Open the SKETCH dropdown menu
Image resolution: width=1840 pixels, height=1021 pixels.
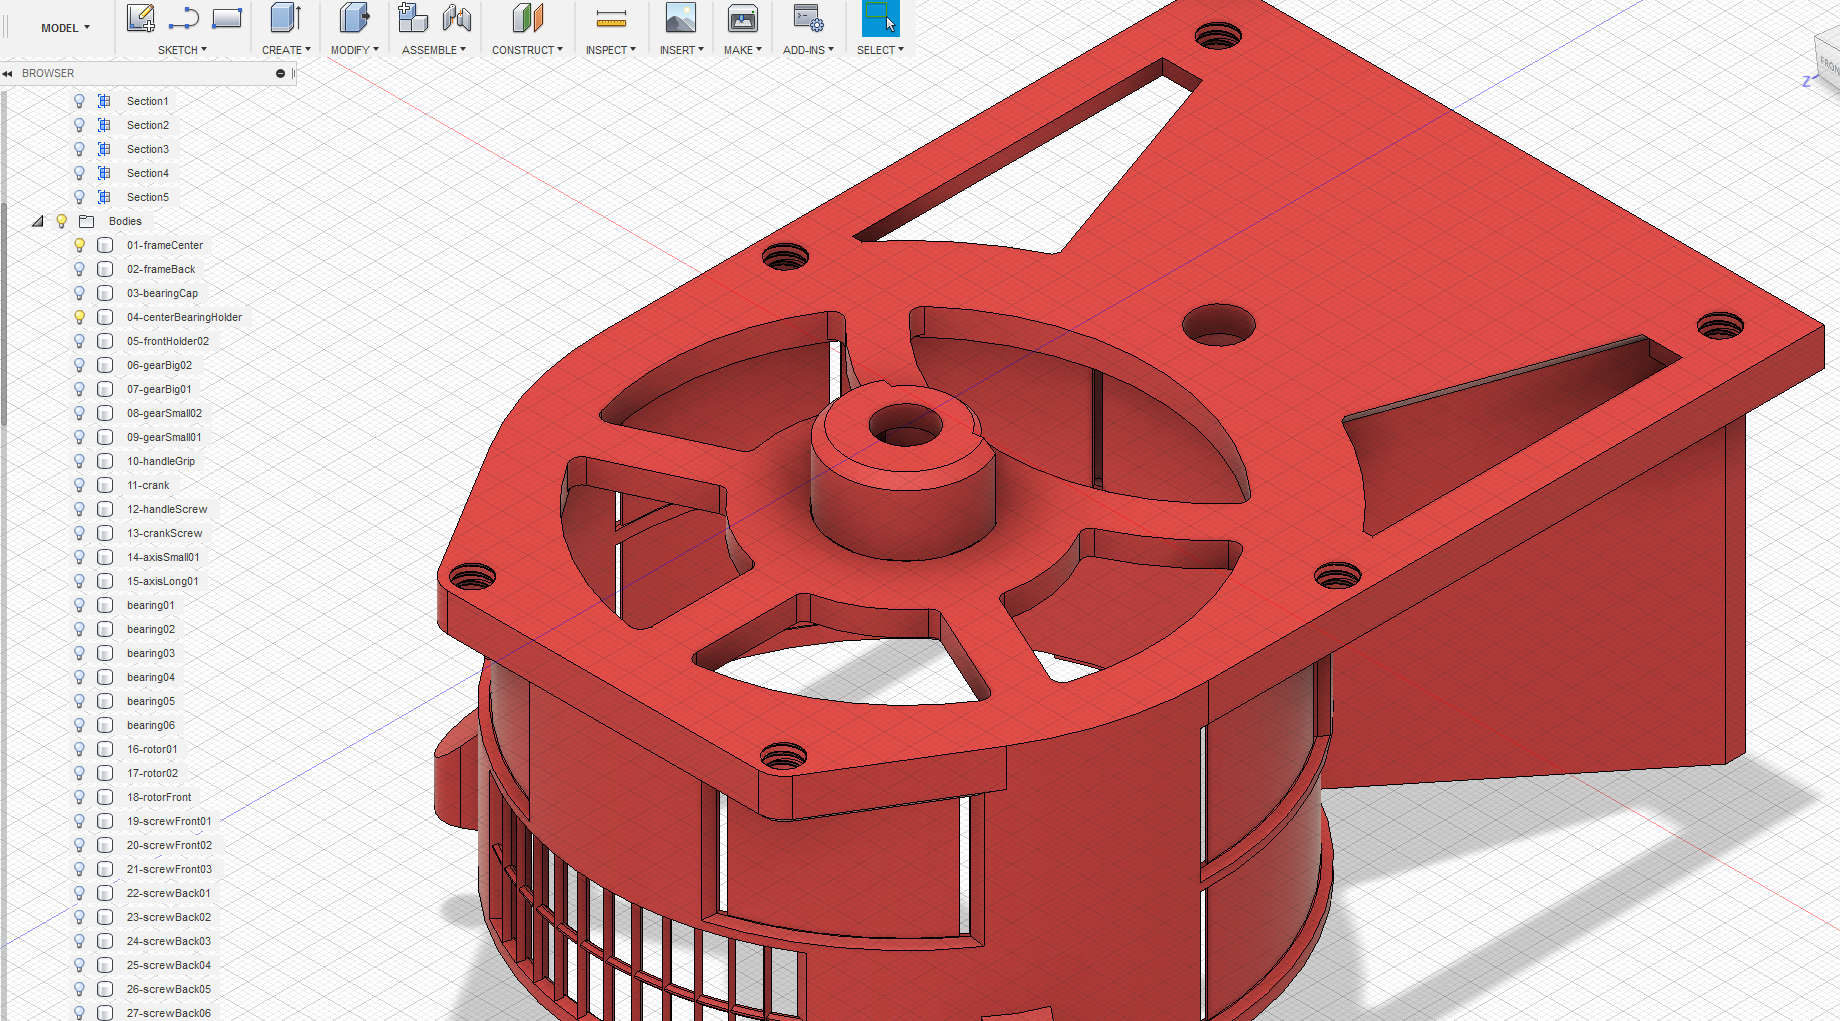pos(182,50)
